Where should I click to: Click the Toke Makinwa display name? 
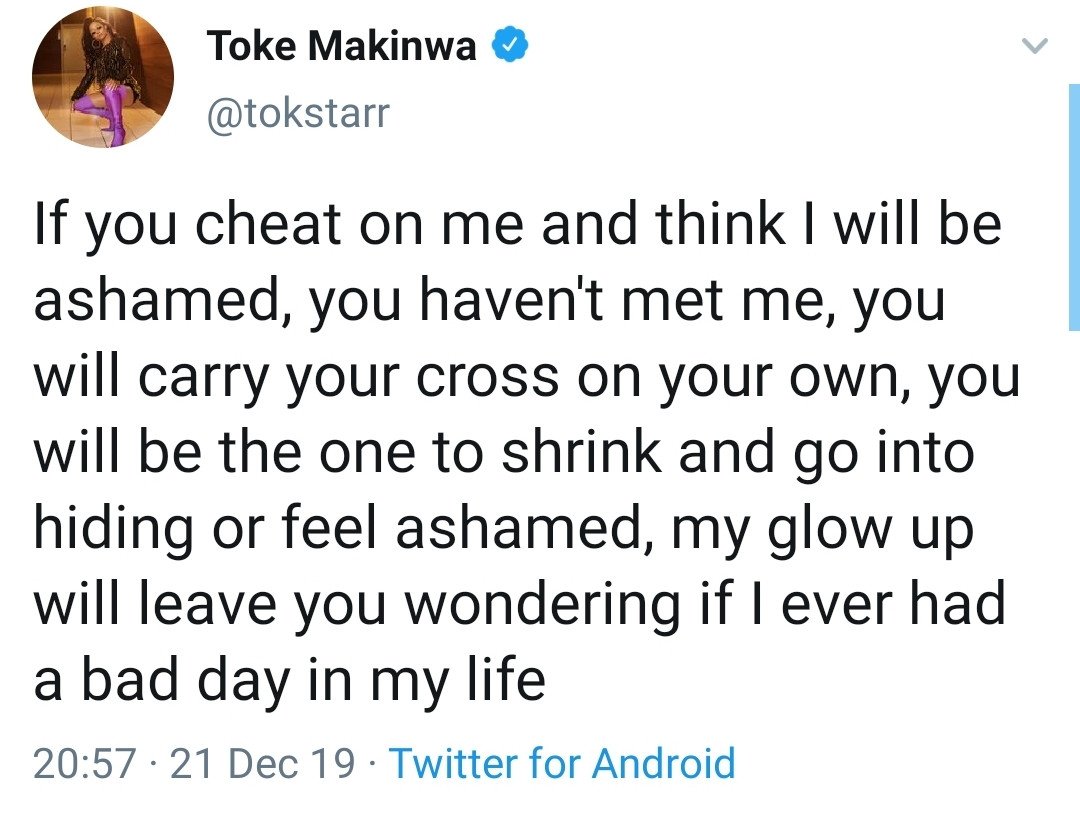pyautogui.click(x=342, y=46)
